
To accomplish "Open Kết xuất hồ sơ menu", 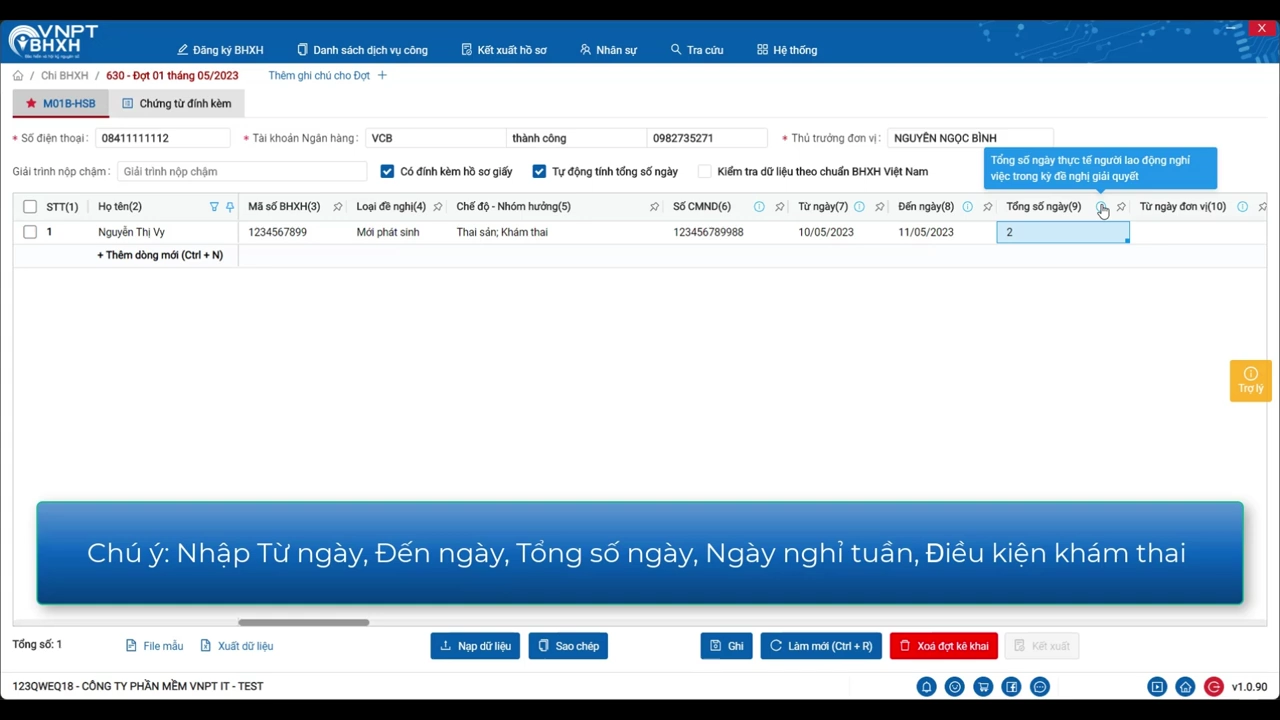I will point(504,50).
